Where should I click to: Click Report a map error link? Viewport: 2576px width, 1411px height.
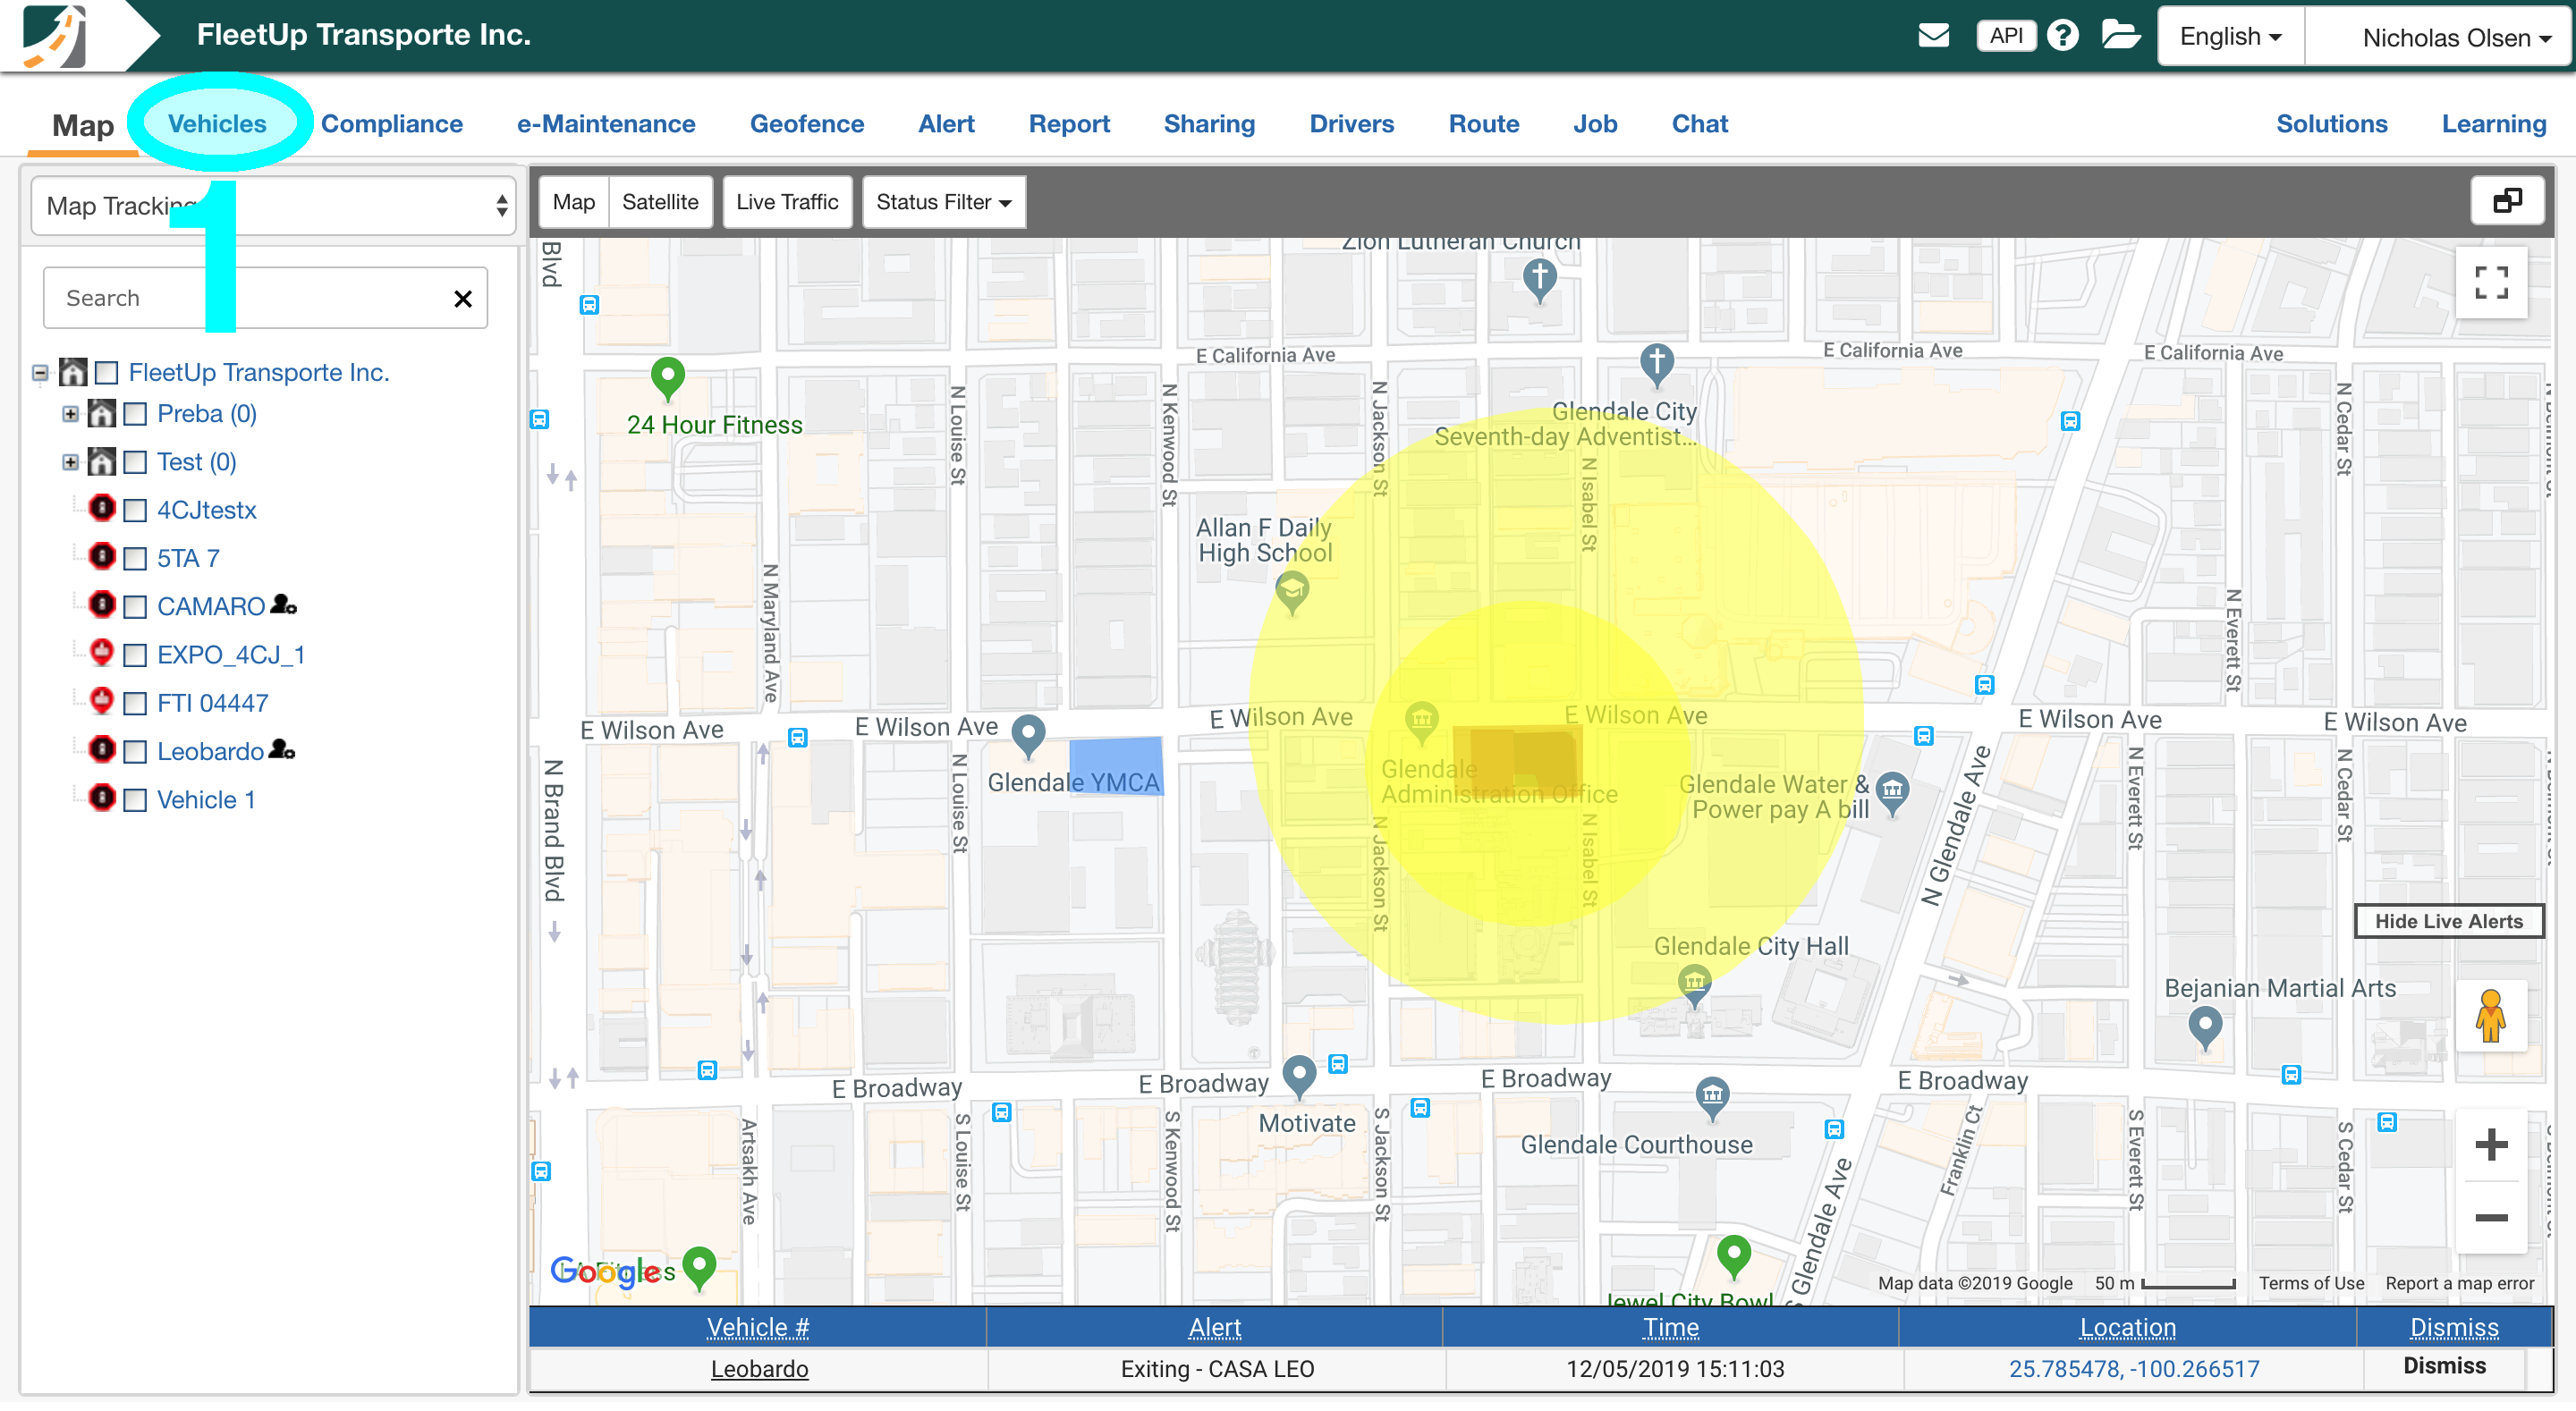click(2459, 1283)
